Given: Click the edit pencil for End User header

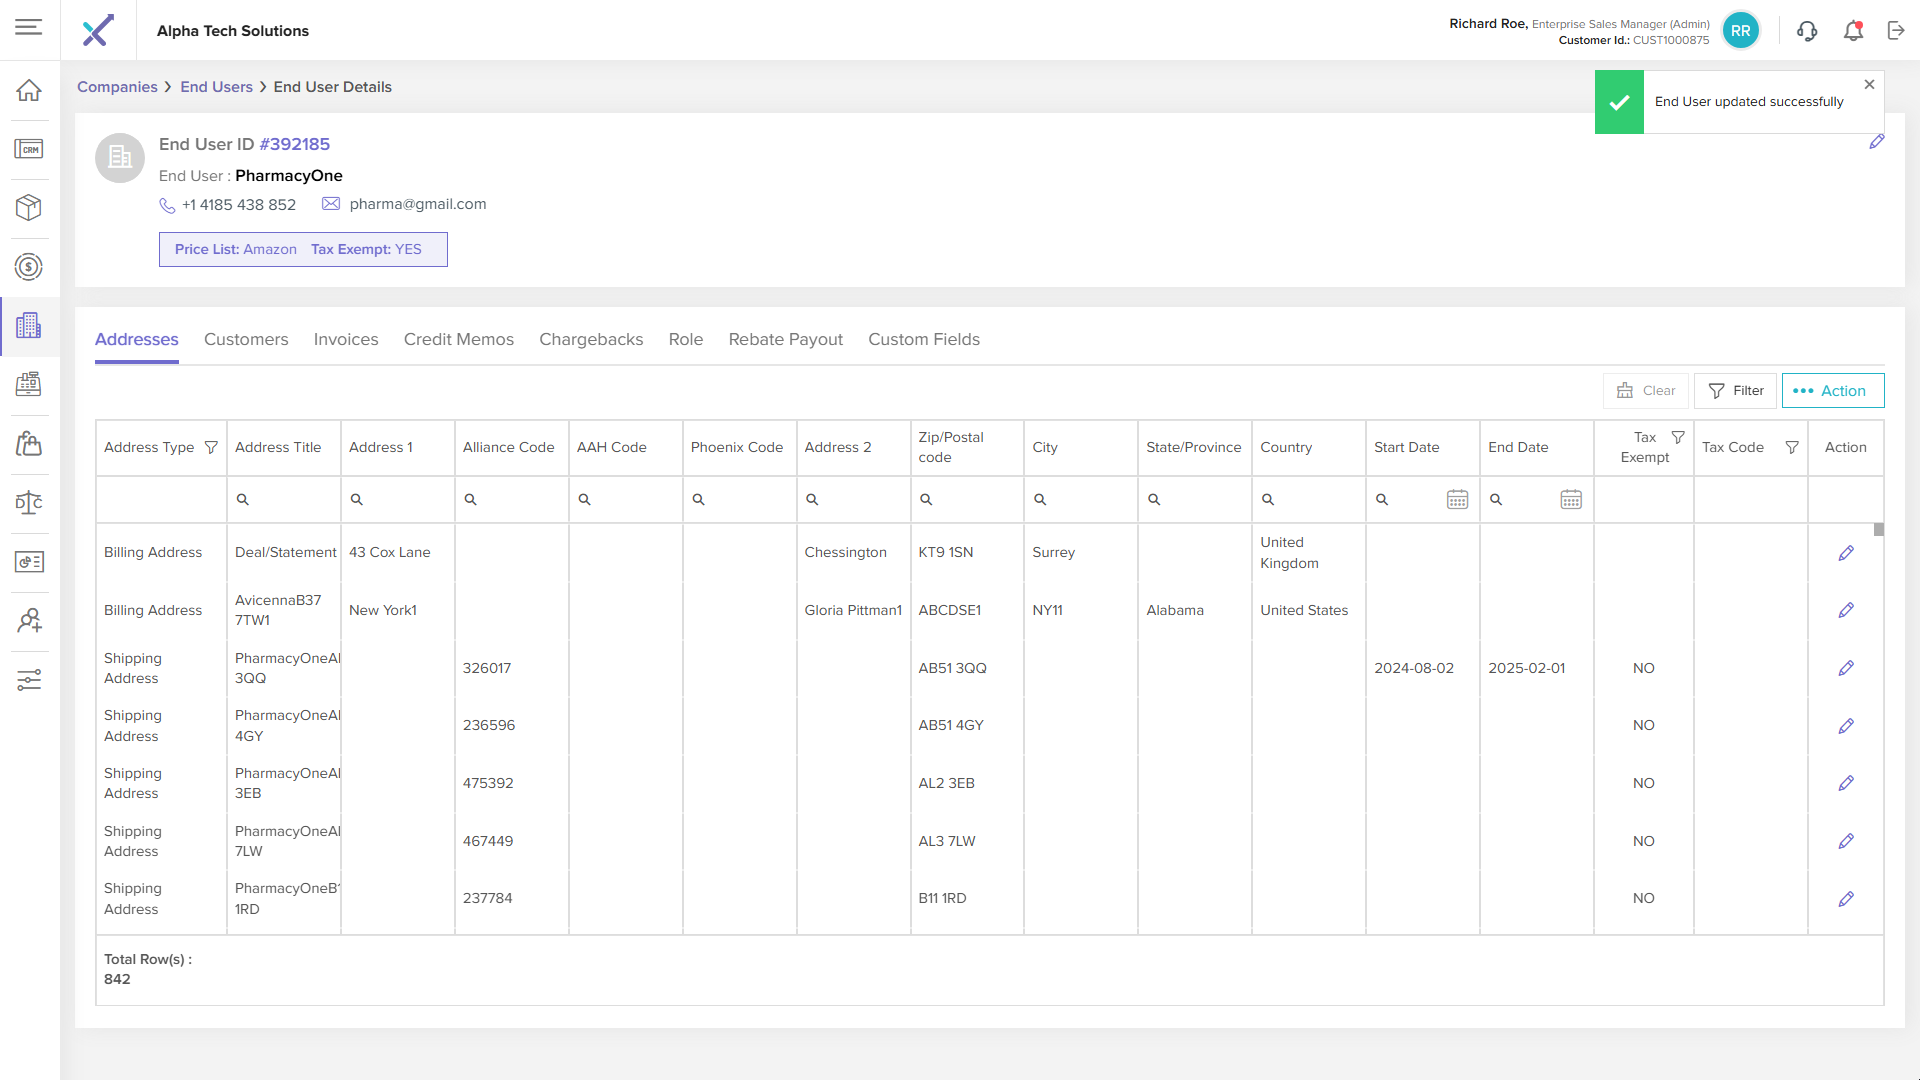Looking at the screenshot, I should coord(1877,142).
